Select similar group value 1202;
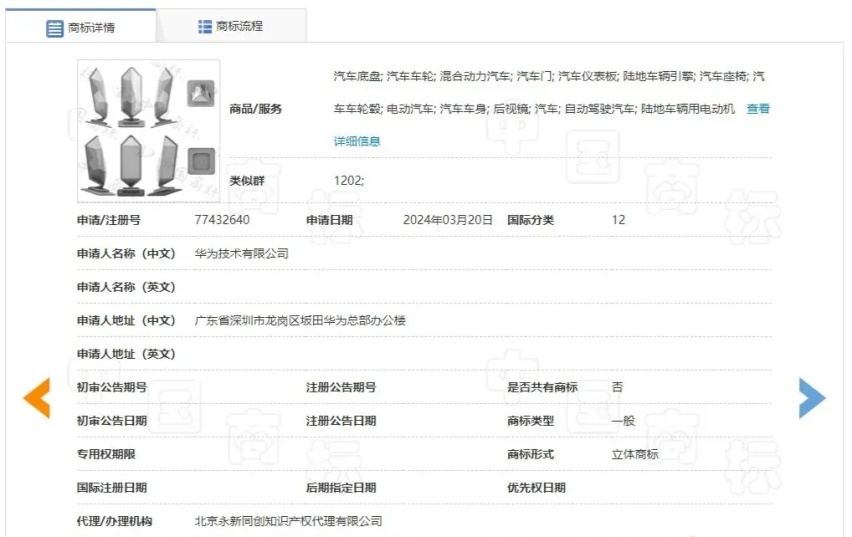The width and height of the screenshot is (852, 537). (x=349, y=180)
